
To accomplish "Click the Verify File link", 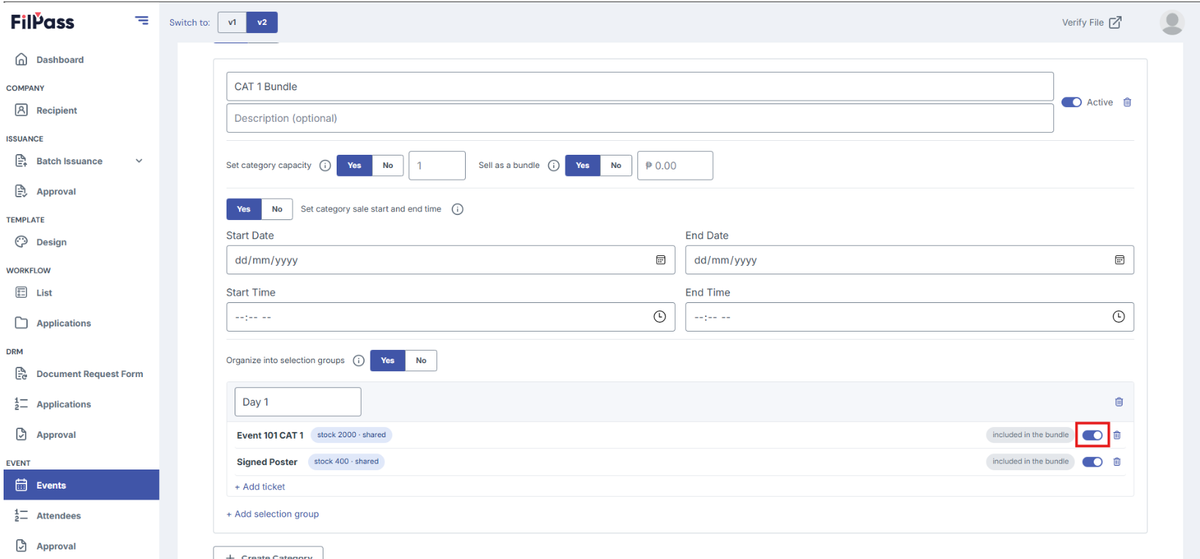I will [x=1092, y=22].
